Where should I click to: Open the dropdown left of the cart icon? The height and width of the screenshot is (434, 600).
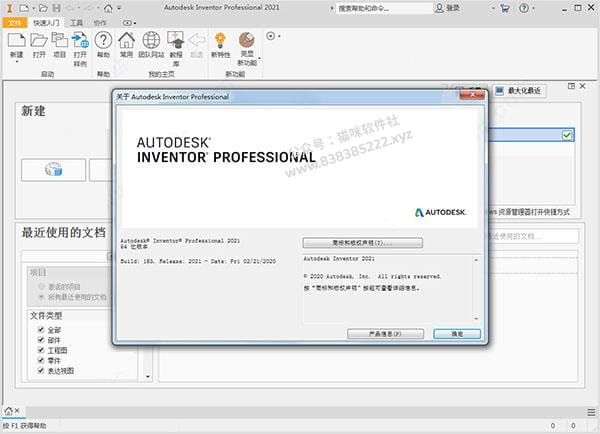[494, 8]
